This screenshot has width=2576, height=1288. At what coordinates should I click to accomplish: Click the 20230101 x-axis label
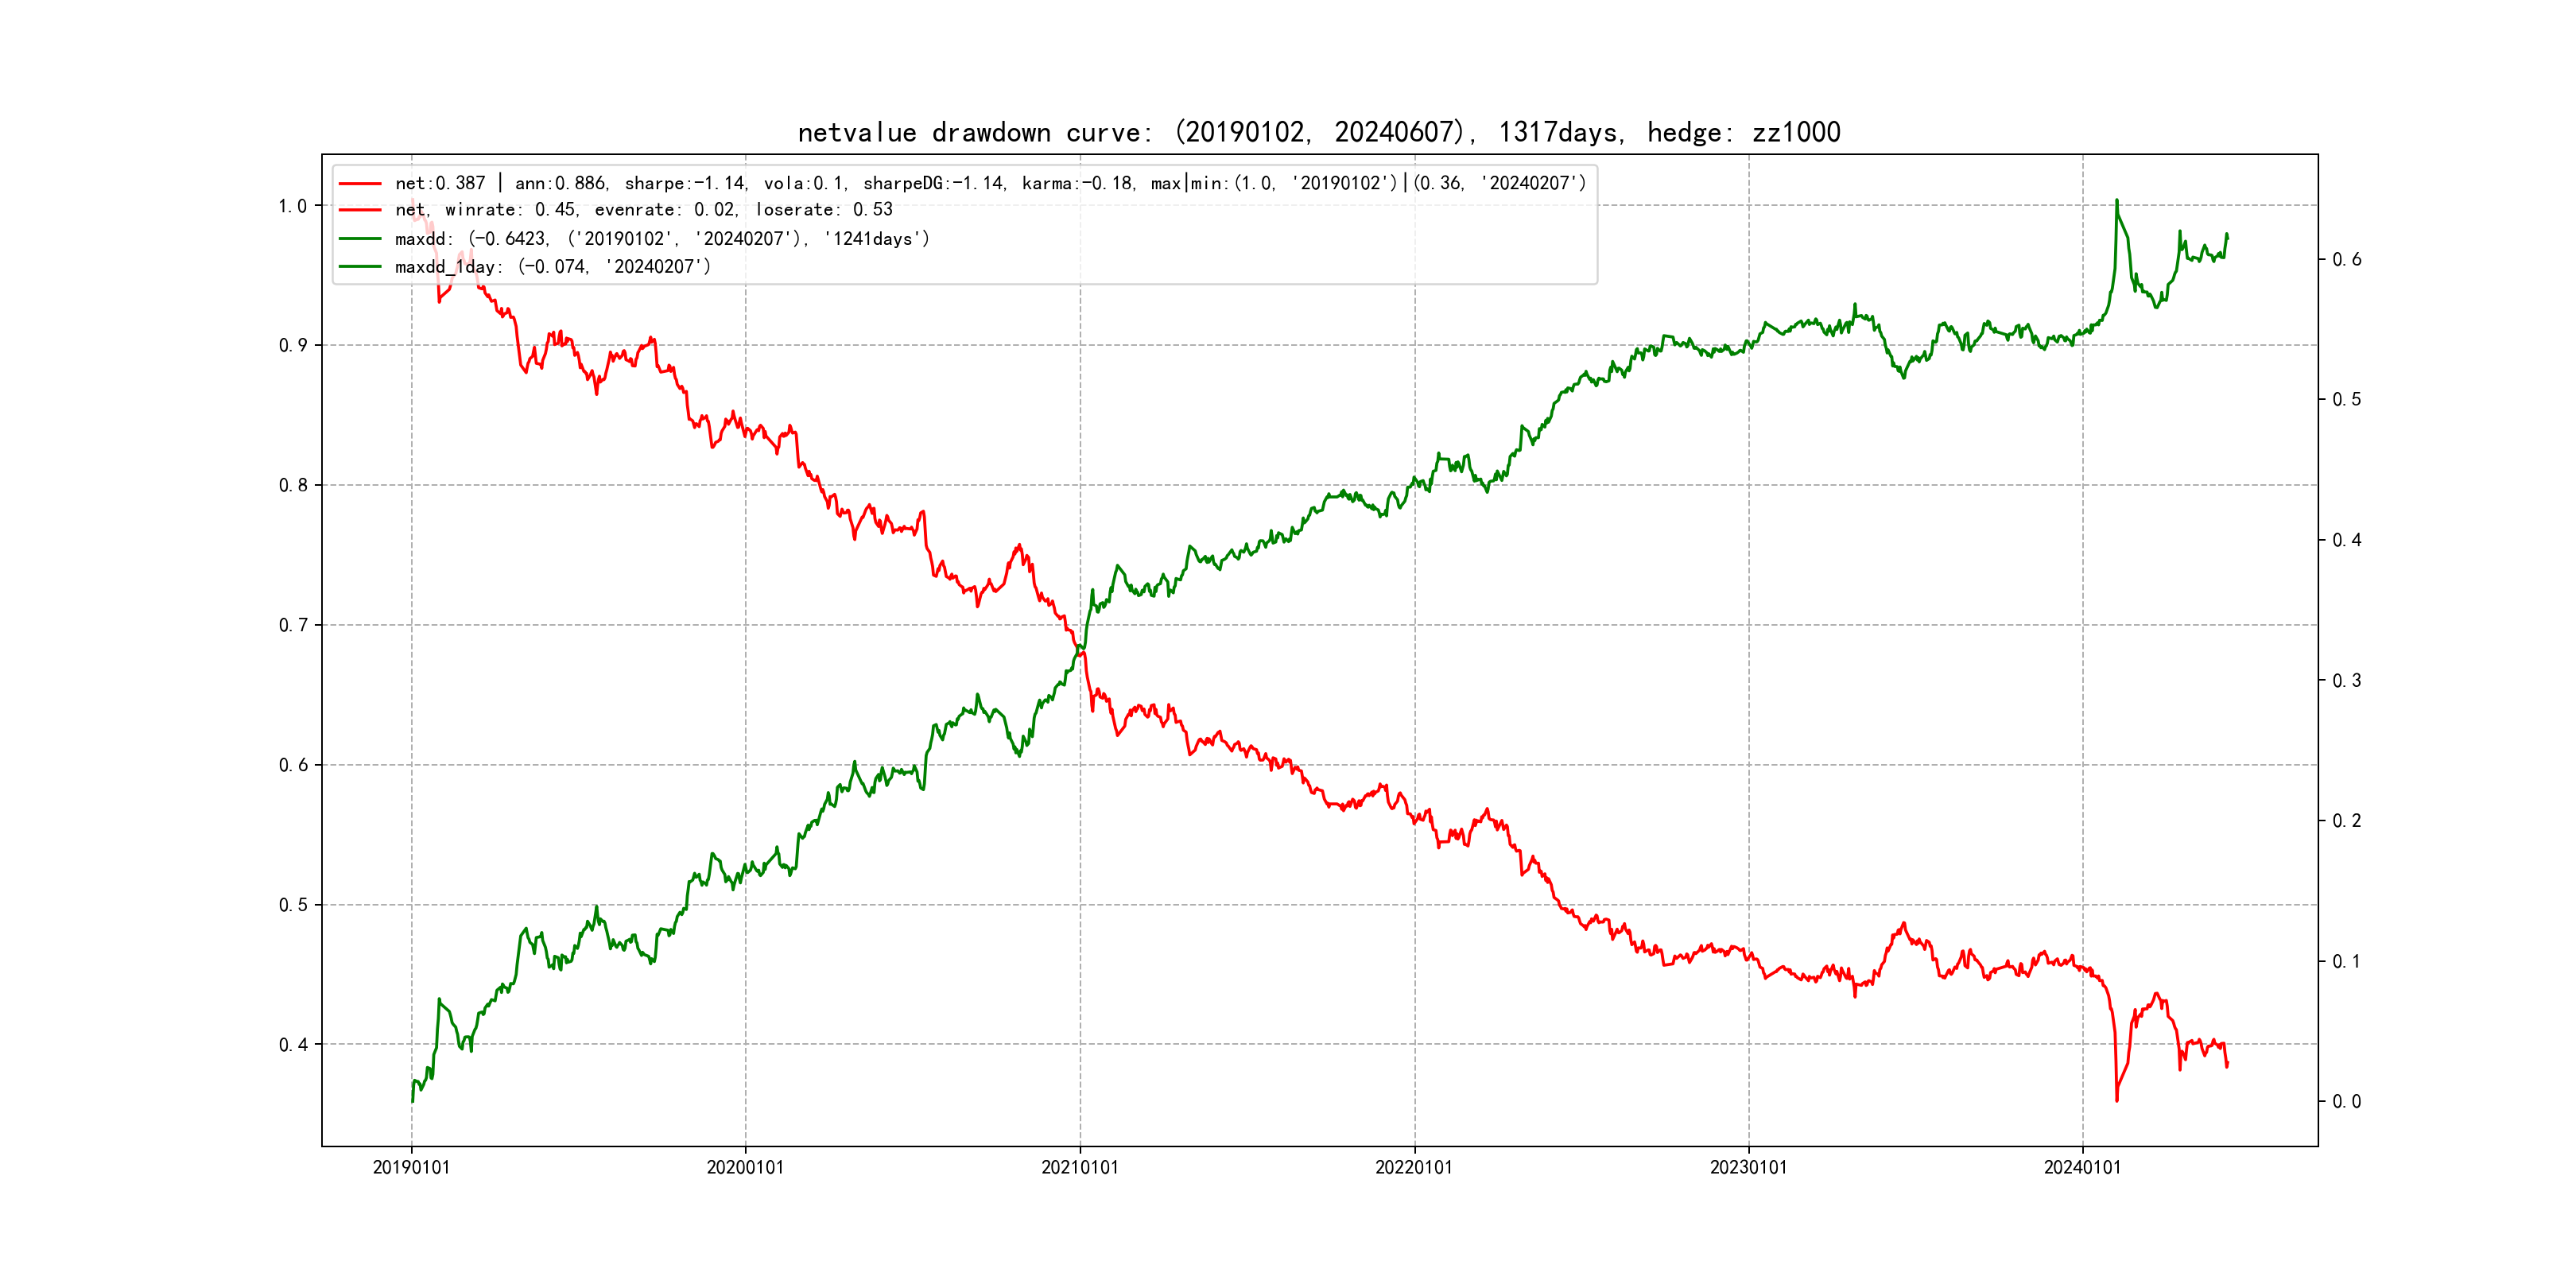coord(1748,1168)
